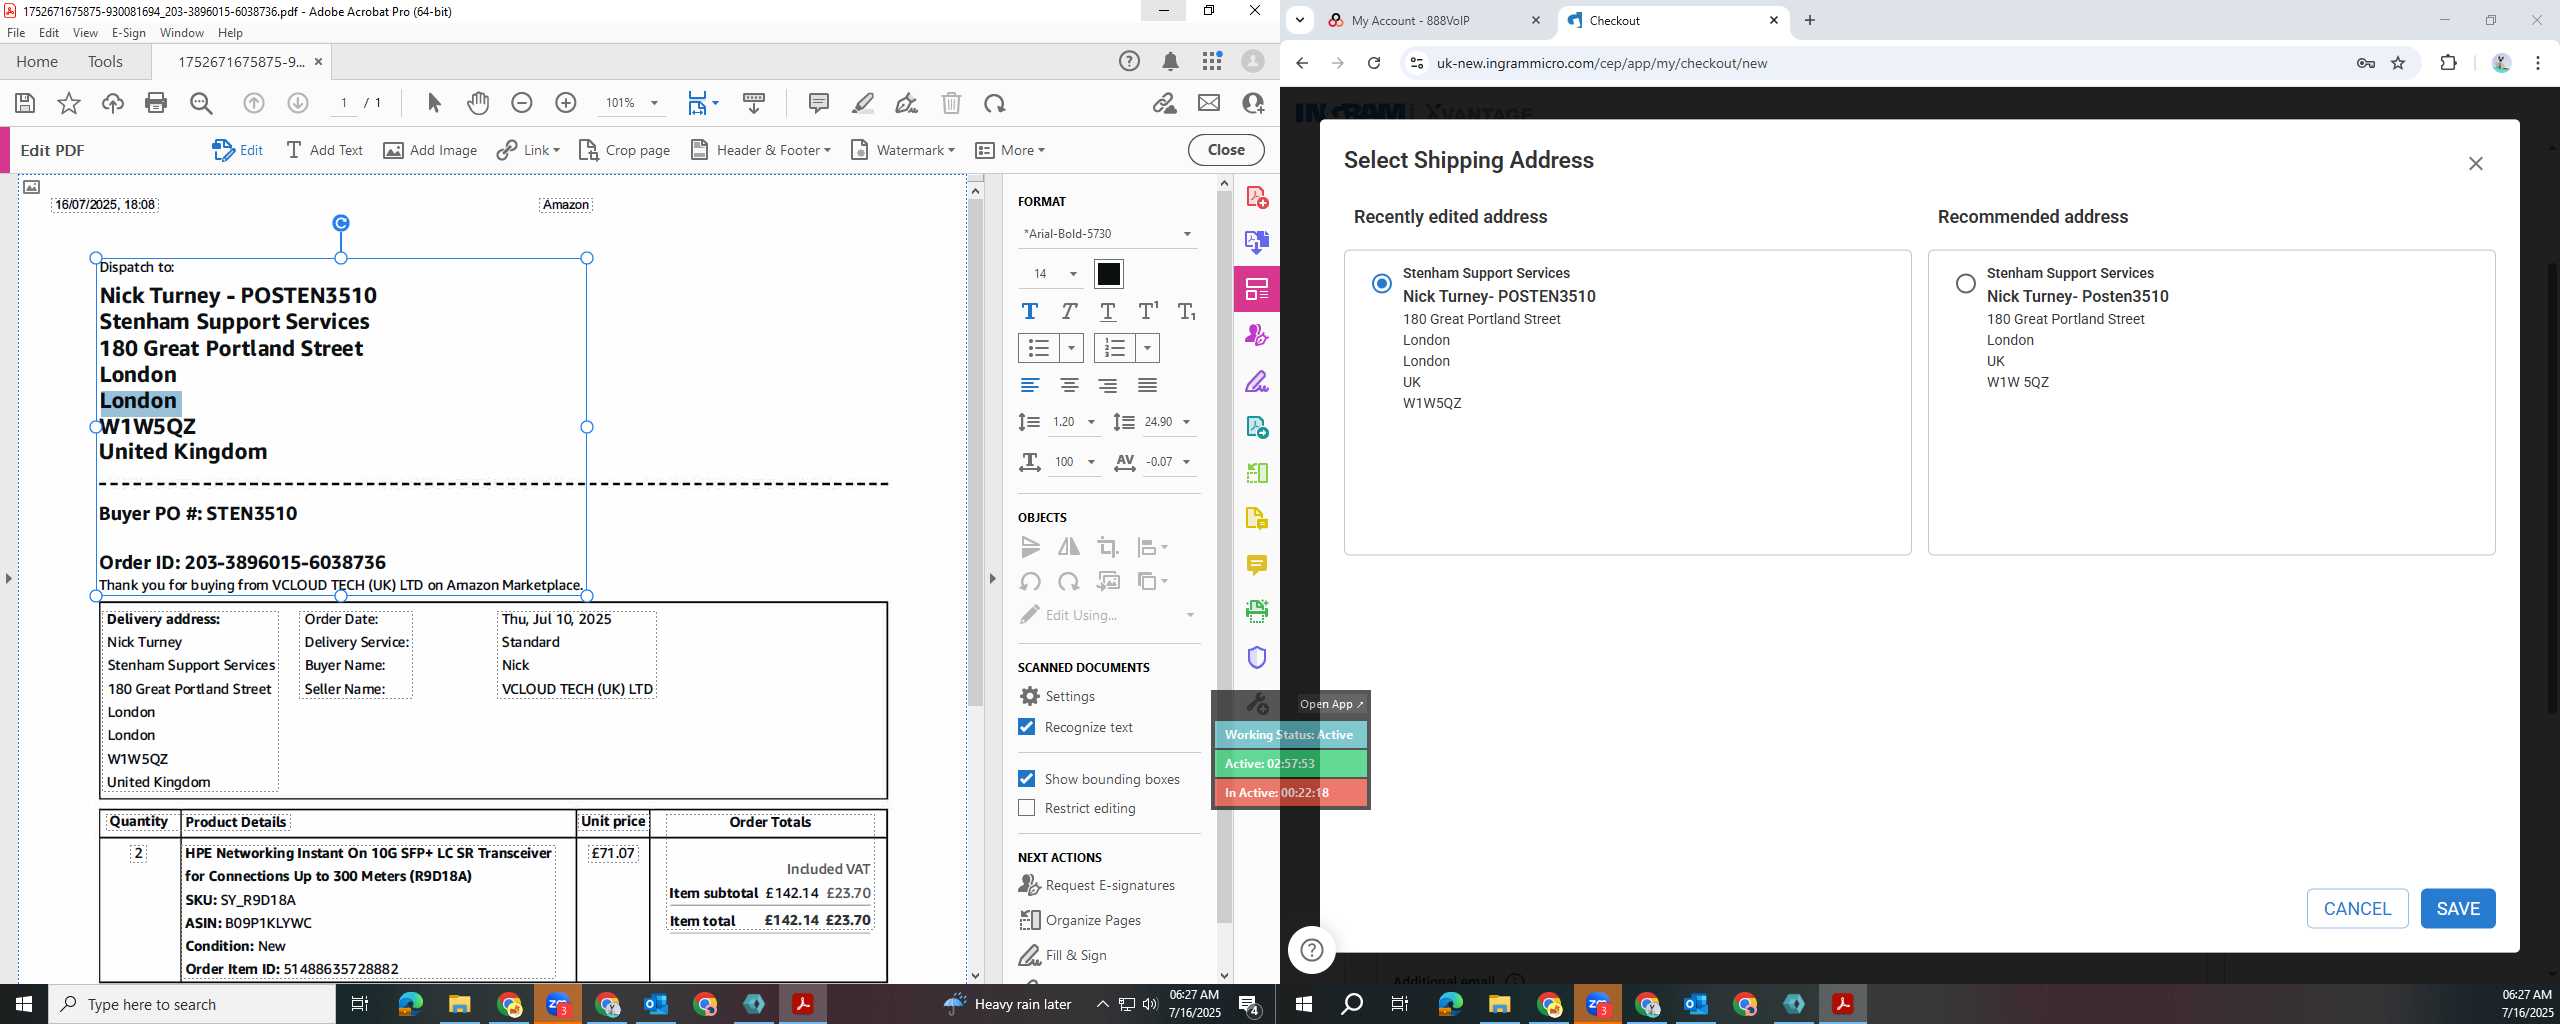Click the Save file icon in Acrobat toolbar
Screen dimensions: 2560x1024
[x=25, y=103]
